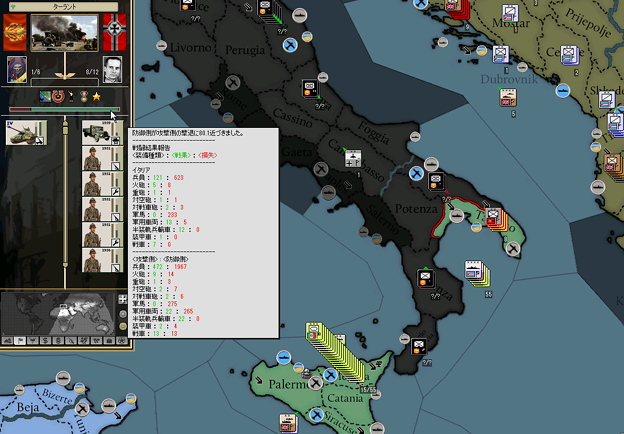
Task: Select the blue airbase icon north of Perugia
Action: 291,45
